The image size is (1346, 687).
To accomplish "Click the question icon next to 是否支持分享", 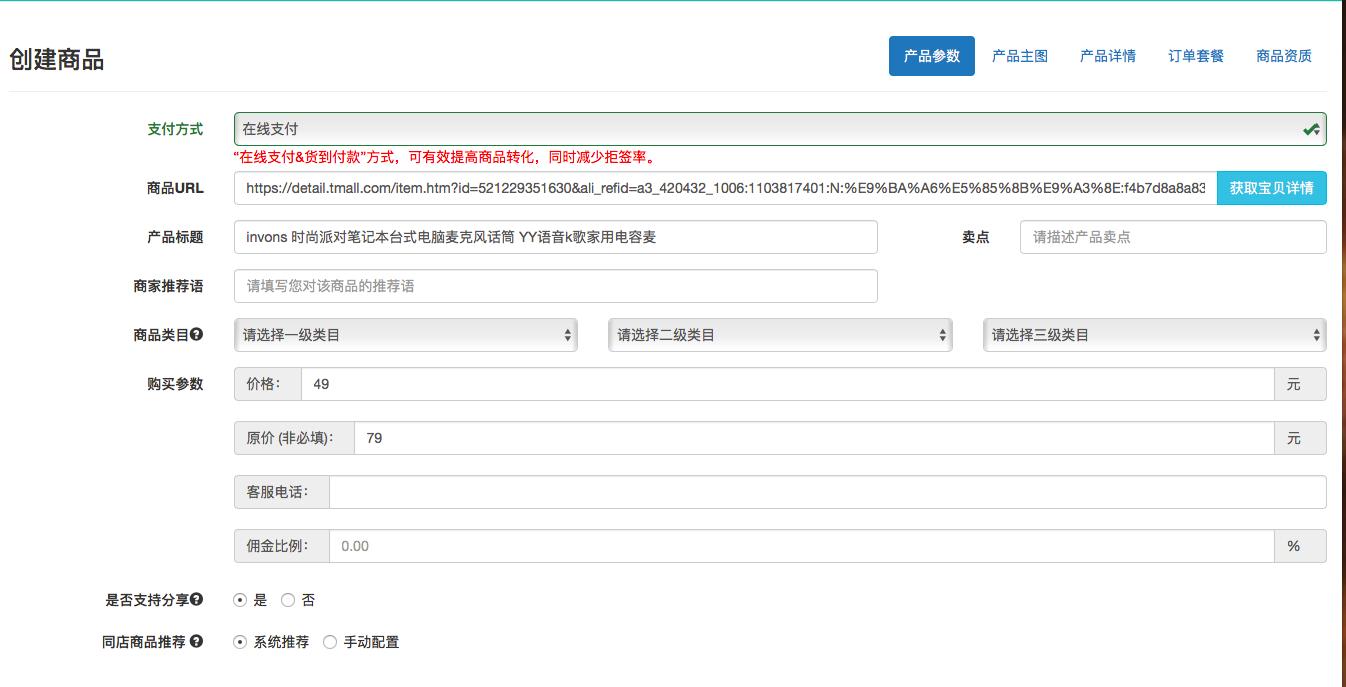I will coord(196,600).
